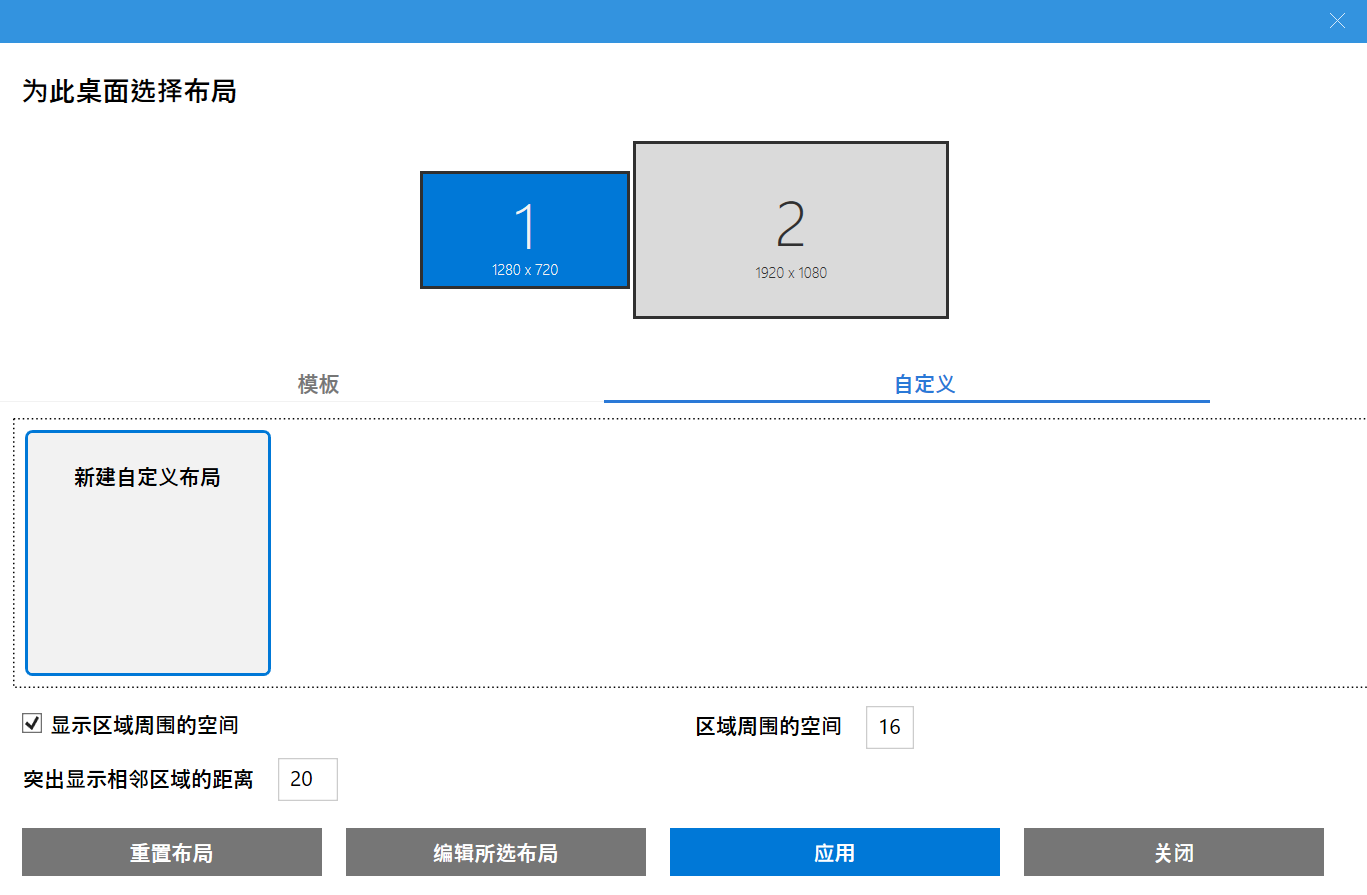Select monitor 2 with resolution 1920 x 1080
The height and width of the screenshot is (895, 1367).
[x=790, y=230]
